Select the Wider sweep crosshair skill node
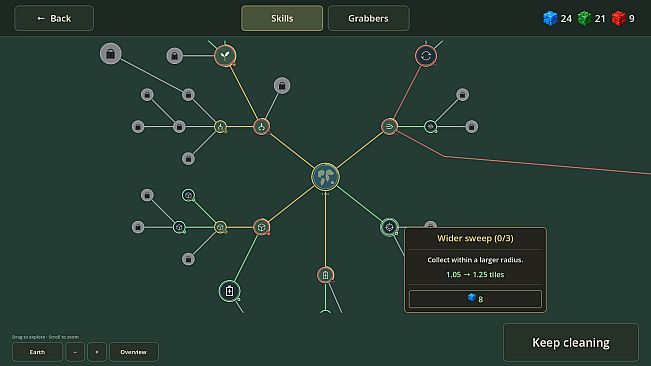Image resolution: width=651 pixels, height=366 pixels. (x=389, y=227)
